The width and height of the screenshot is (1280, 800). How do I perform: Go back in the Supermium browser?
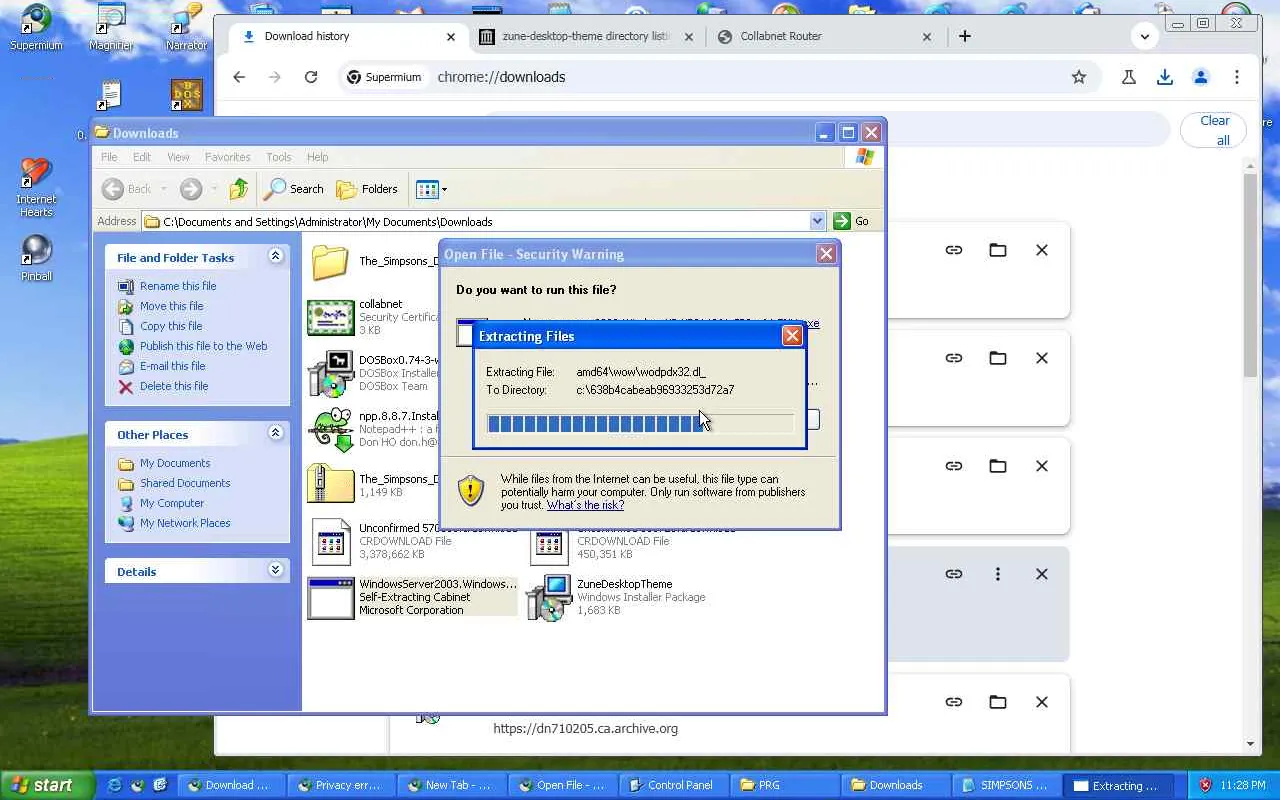pyautogui.click(x=239, y=77)
